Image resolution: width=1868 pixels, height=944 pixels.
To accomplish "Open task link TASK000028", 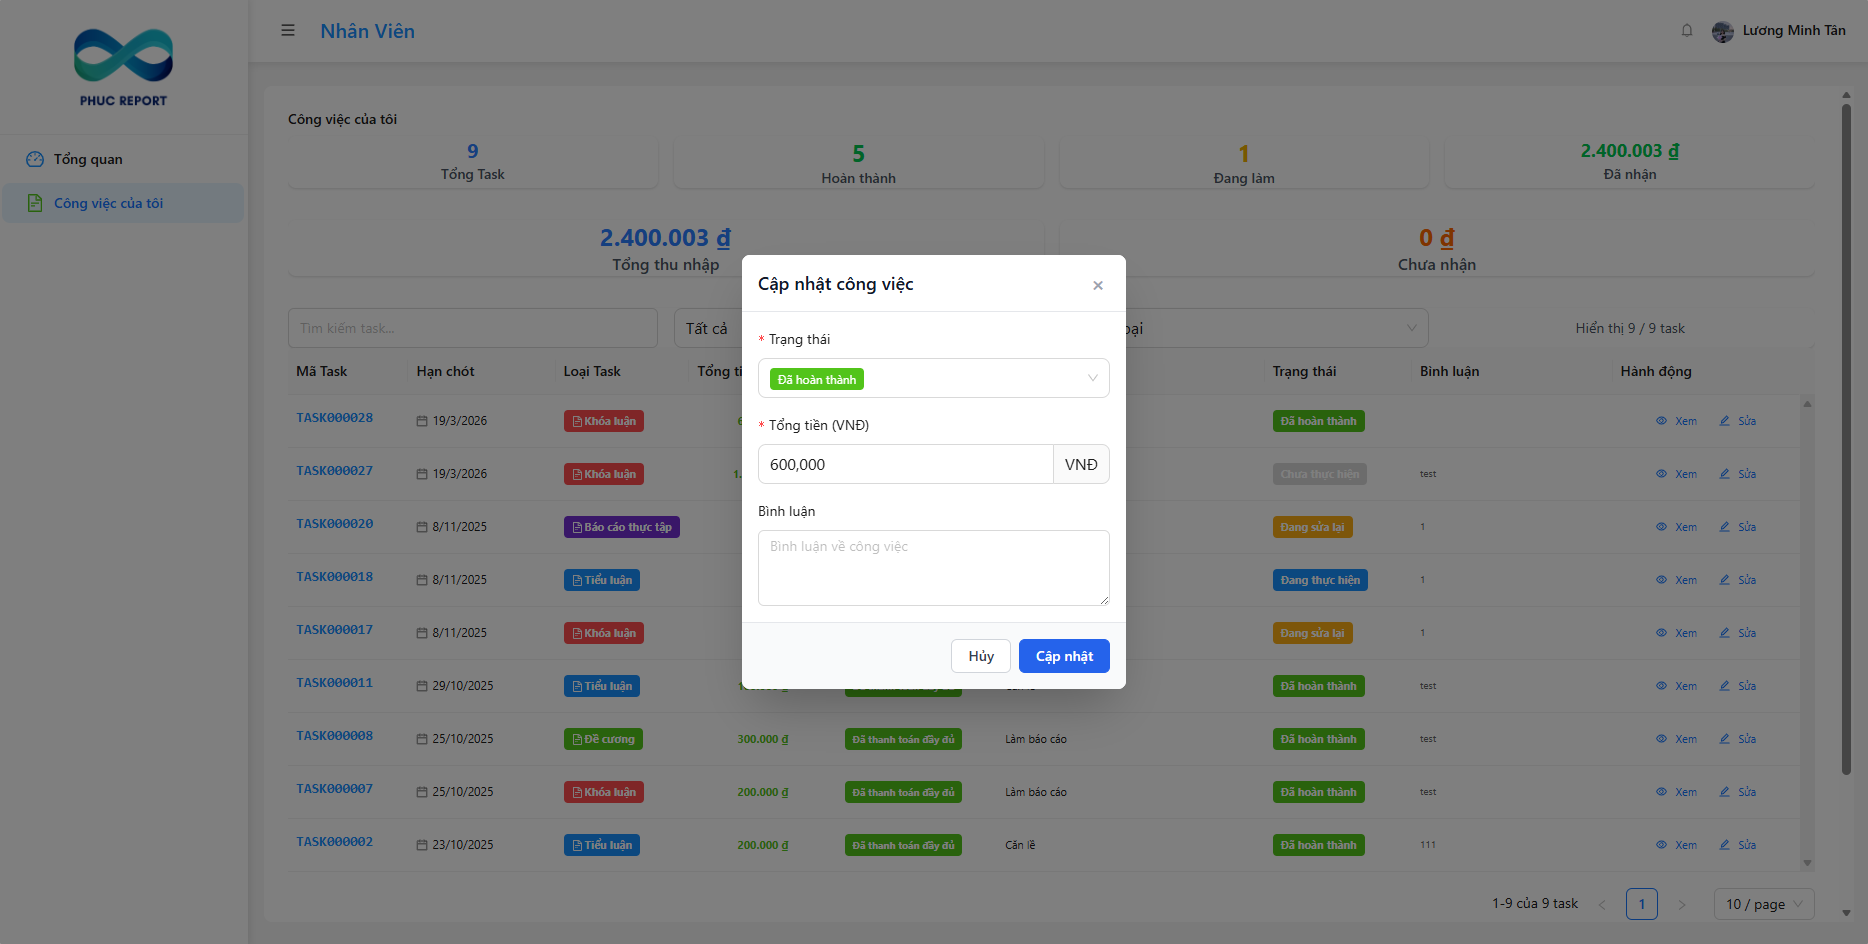I will (334, 418).
